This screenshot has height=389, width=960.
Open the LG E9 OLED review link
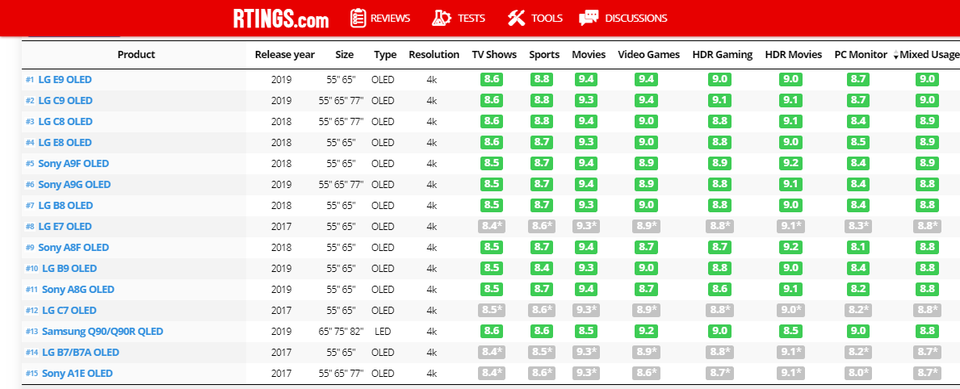65,80
